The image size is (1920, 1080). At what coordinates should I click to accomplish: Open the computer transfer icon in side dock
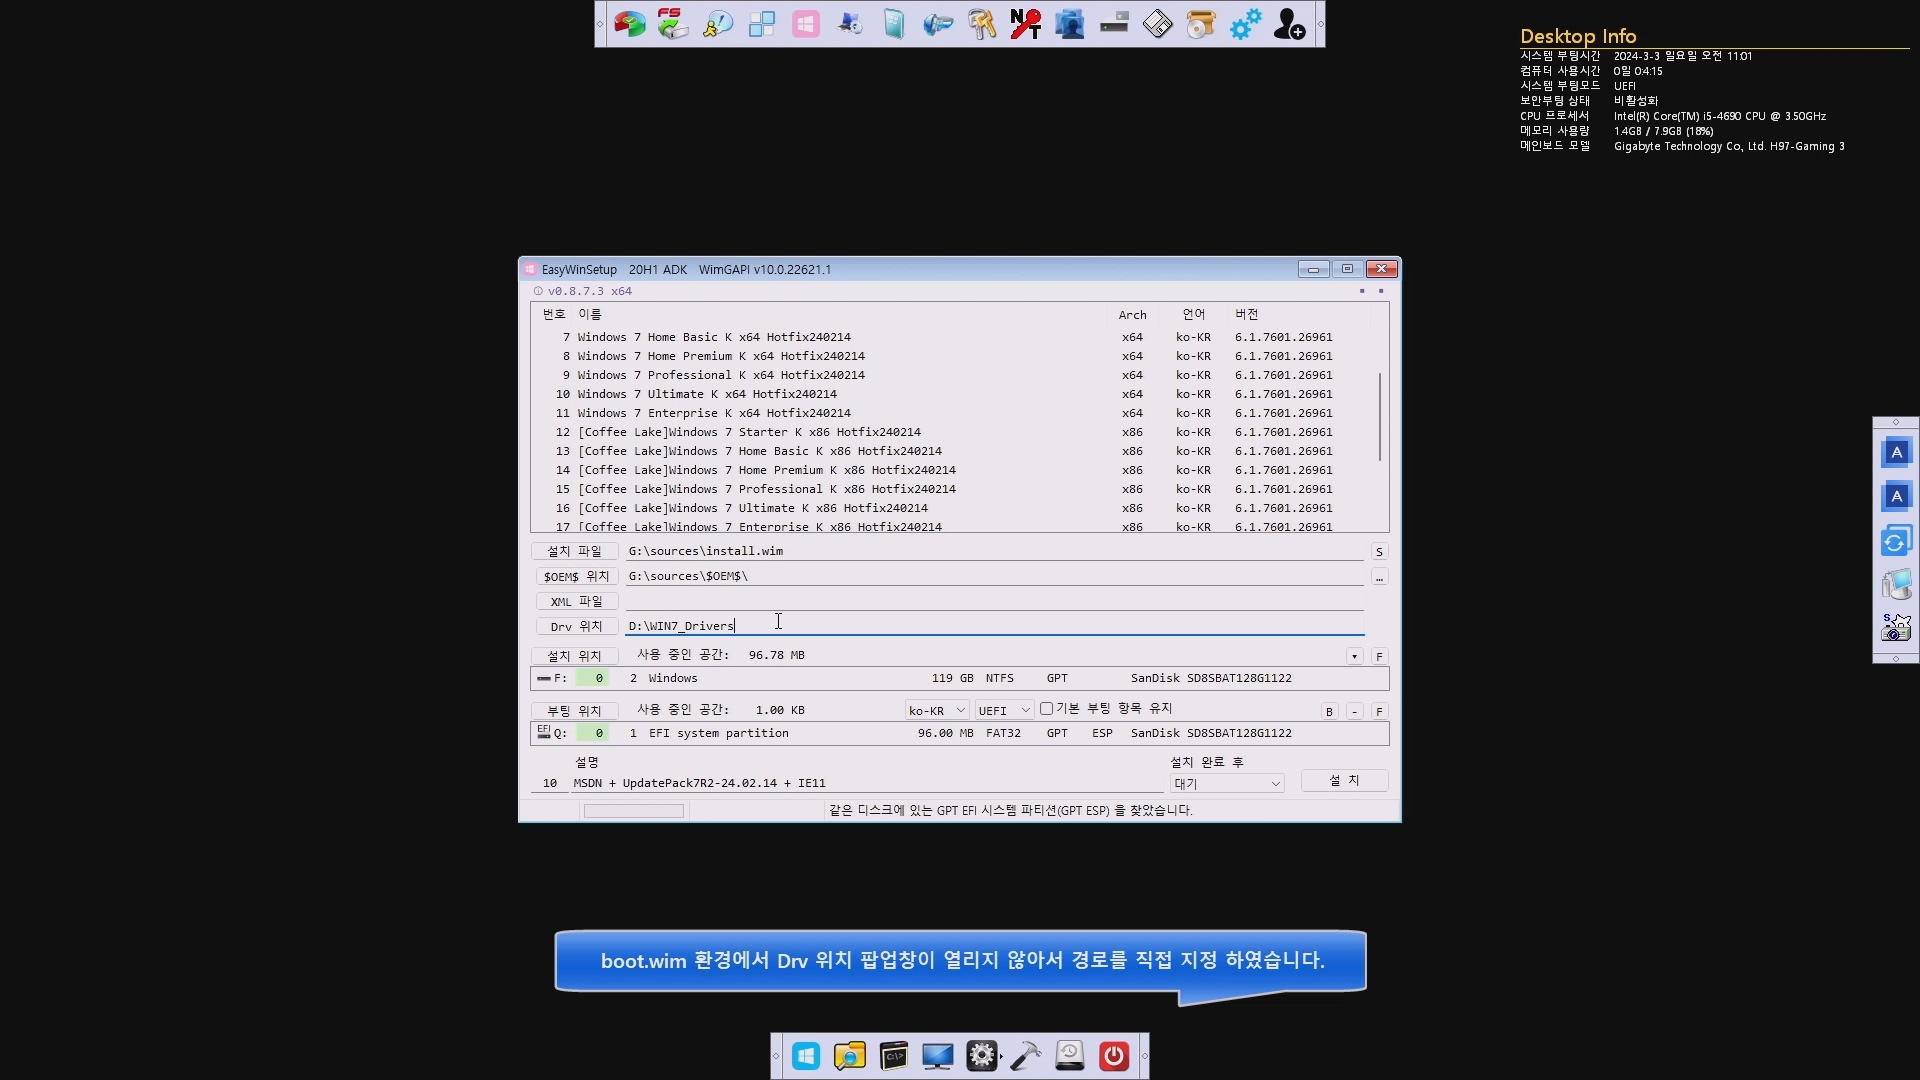(1896, 584)
